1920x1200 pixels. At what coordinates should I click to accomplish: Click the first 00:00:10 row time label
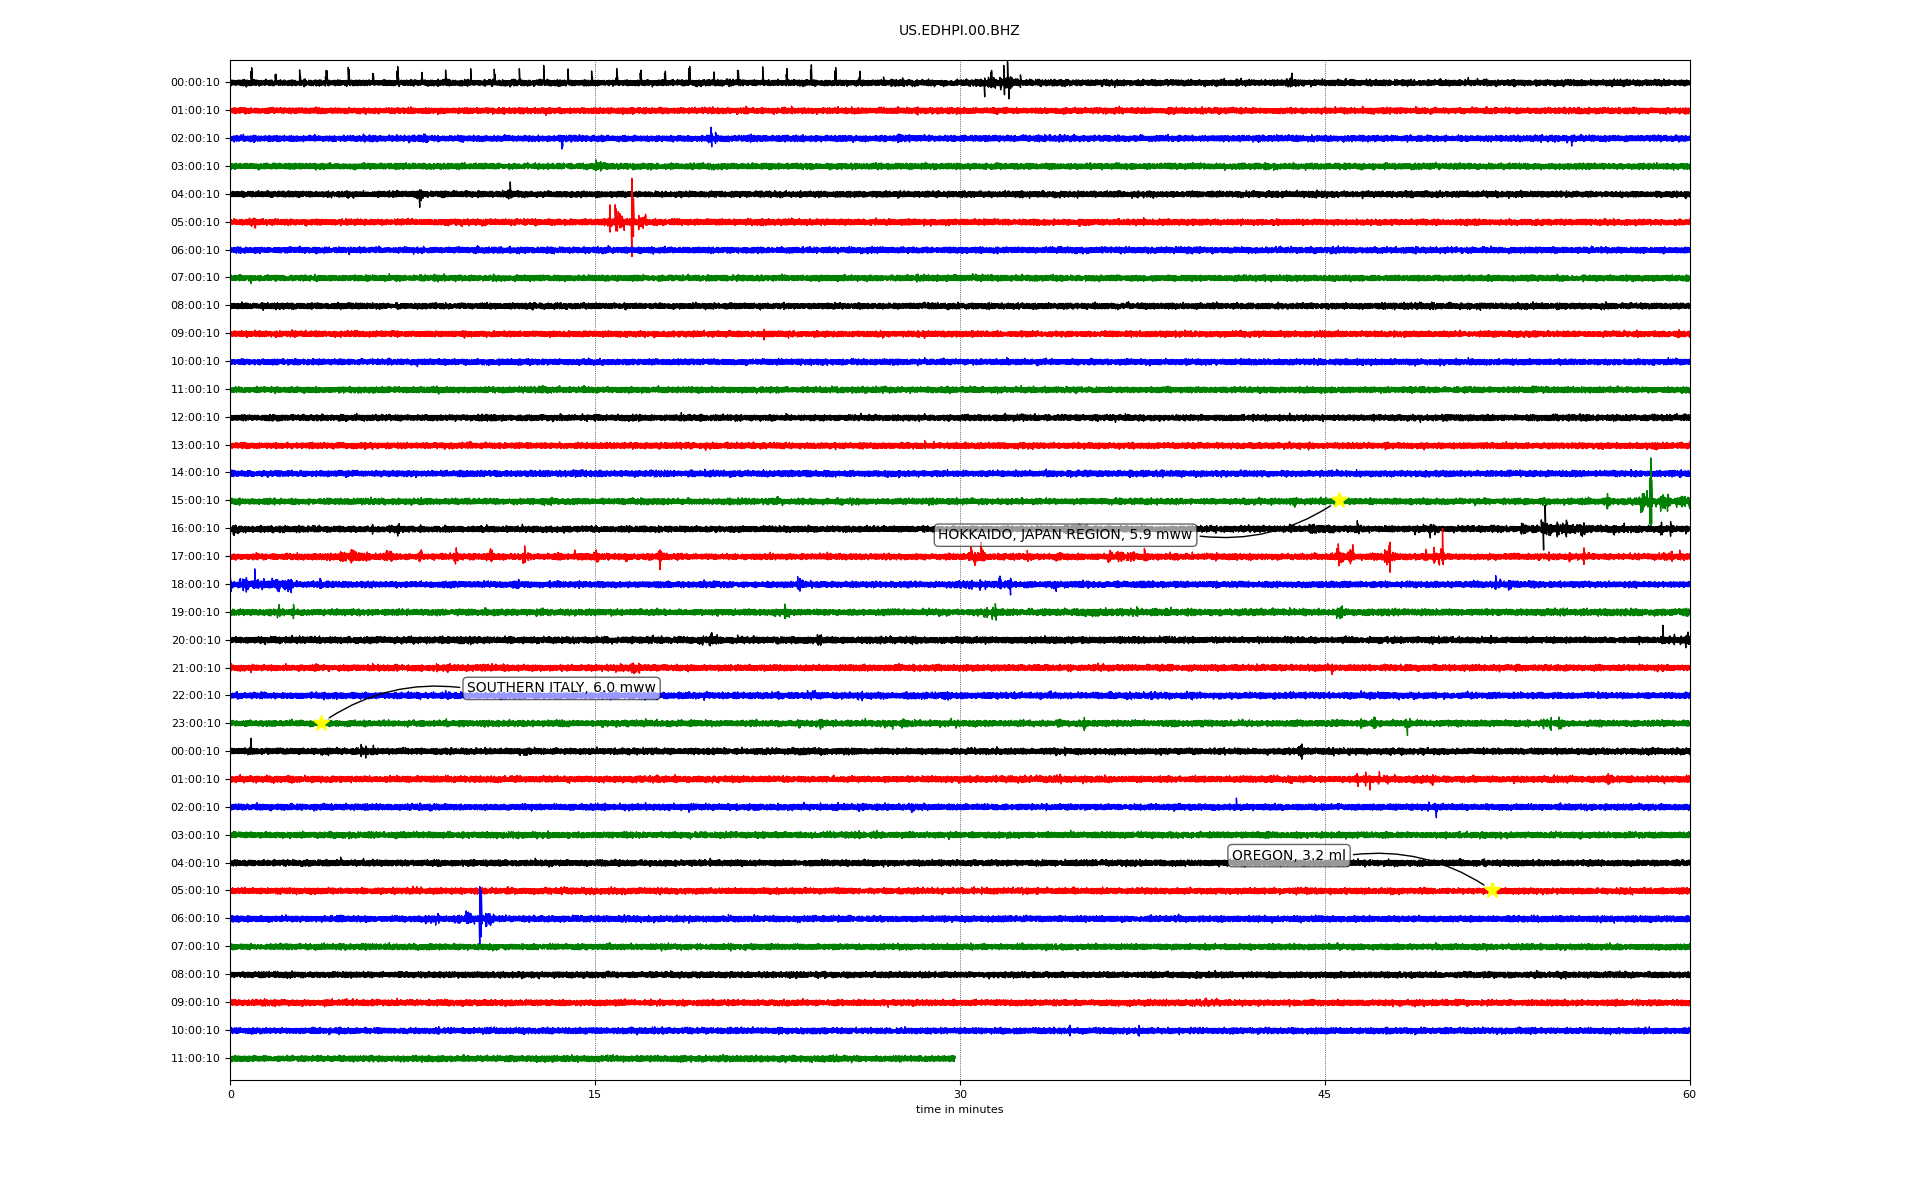195,83
